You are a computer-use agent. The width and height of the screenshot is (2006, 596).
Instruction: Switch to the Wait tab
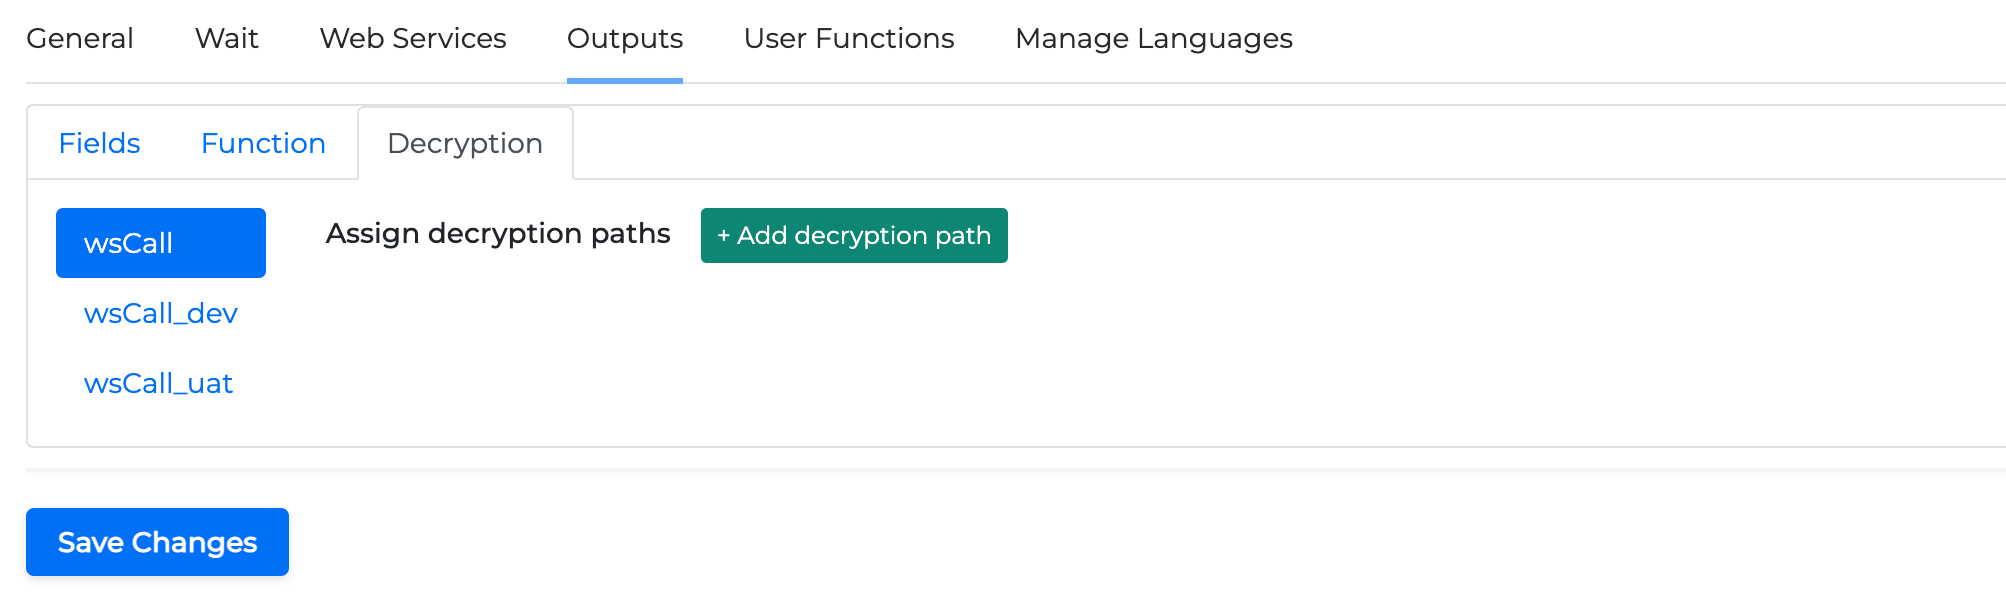[226, 38]
